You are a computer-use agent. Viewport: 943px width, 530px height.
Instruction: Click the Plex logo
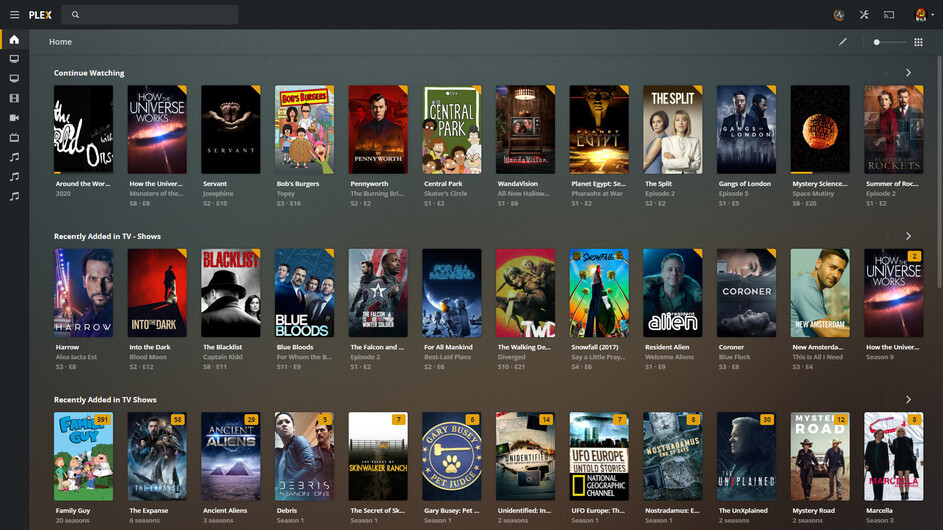pyautogui.click(x=40, y=14)
